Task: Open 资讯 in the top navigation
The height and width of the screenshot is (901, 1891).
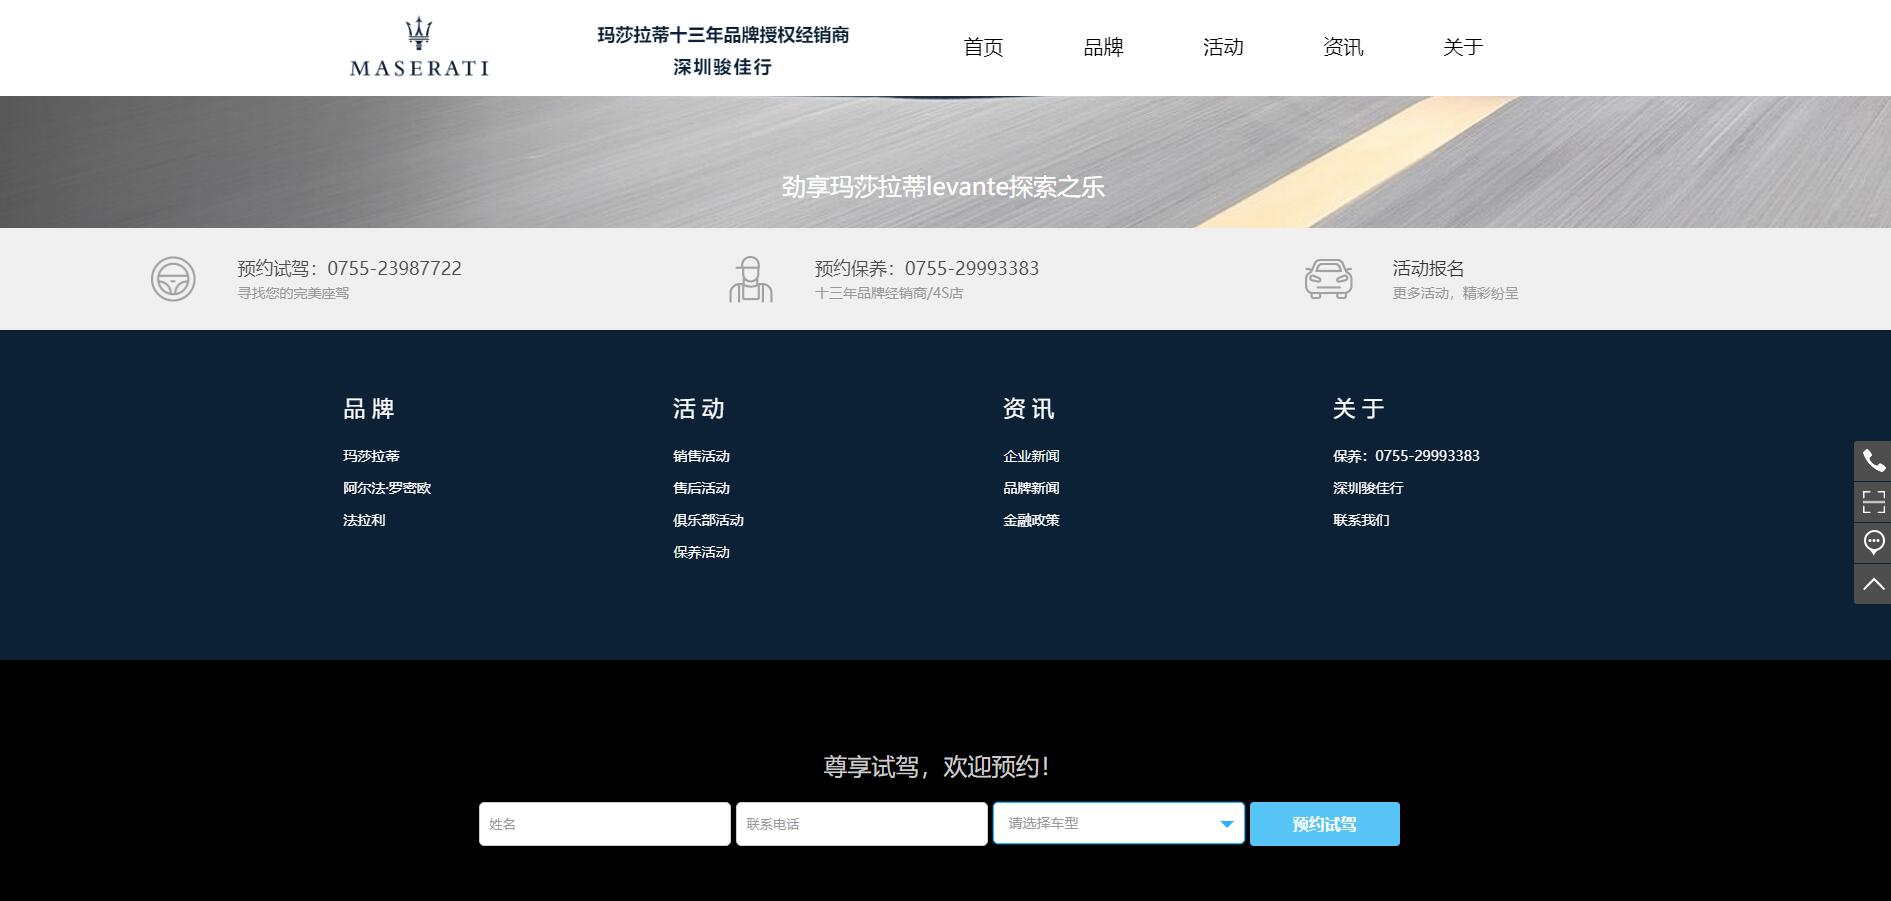Action: click(1343, 47)
